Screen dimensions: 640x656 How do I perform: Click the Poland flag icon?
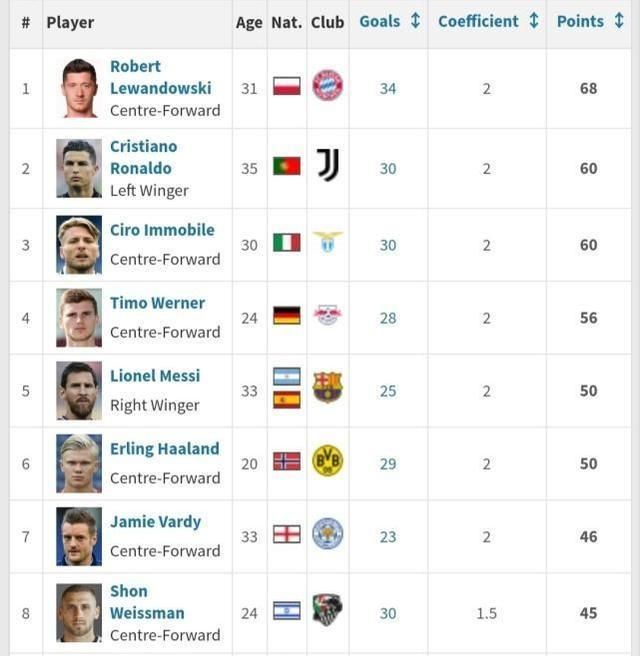287,86
